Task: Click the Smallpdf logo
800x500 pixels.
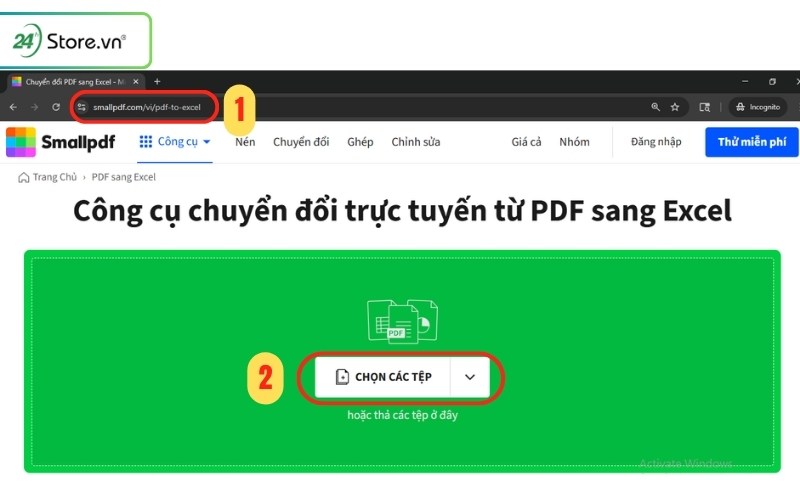Action: 61,142
